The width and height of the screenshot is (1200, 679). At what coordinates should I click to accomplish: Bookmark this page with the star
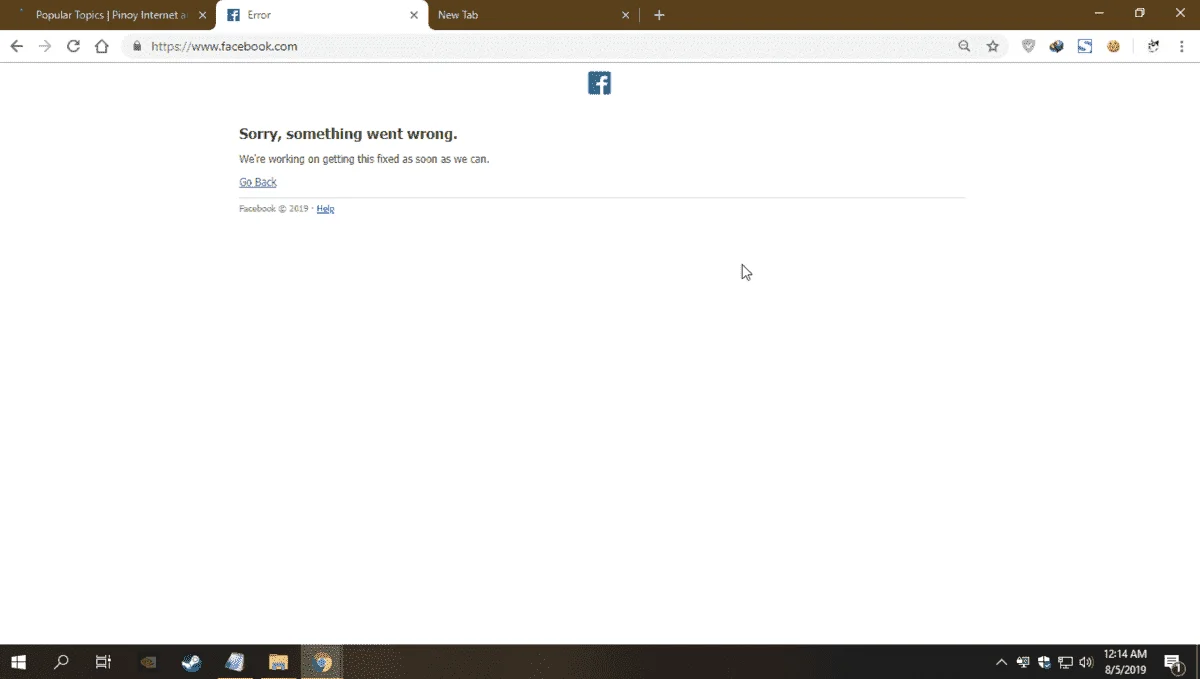tap(992, 46)
